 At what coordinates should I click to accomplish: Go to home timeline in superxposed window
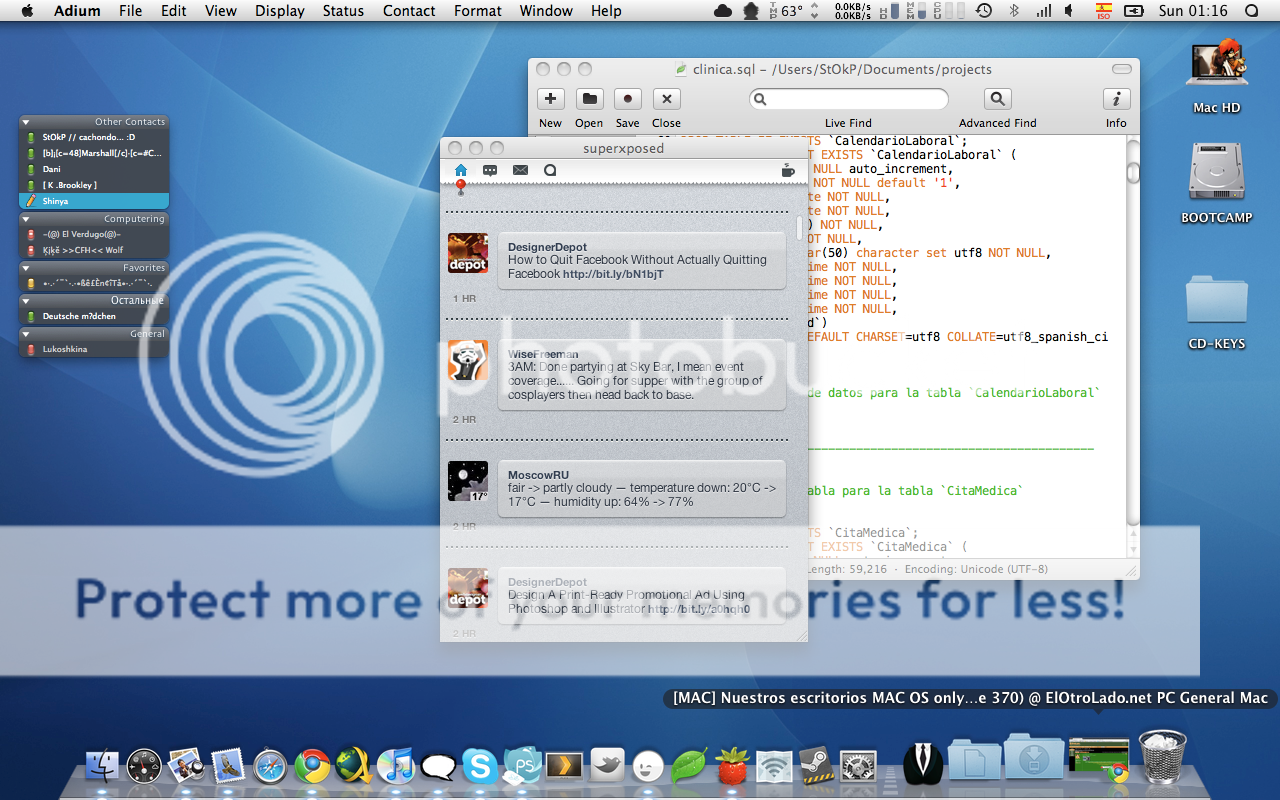coord(461,170)
